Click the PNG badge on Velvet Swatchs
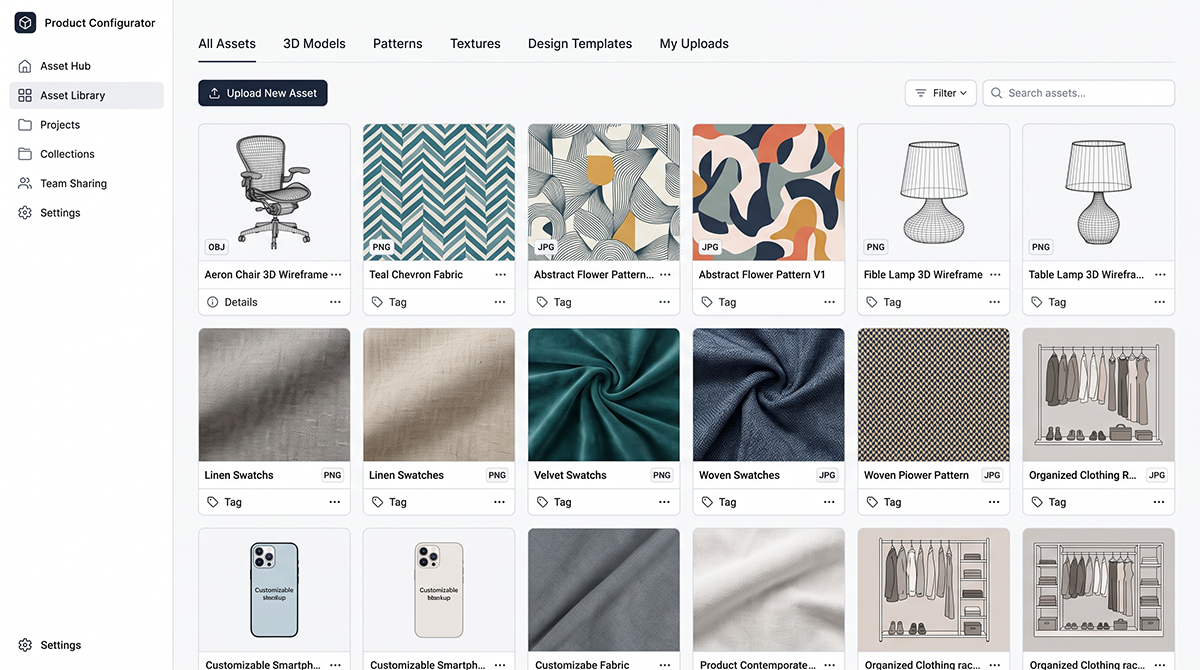This screenshot has width=1200, height=670. tap(662, 475)
